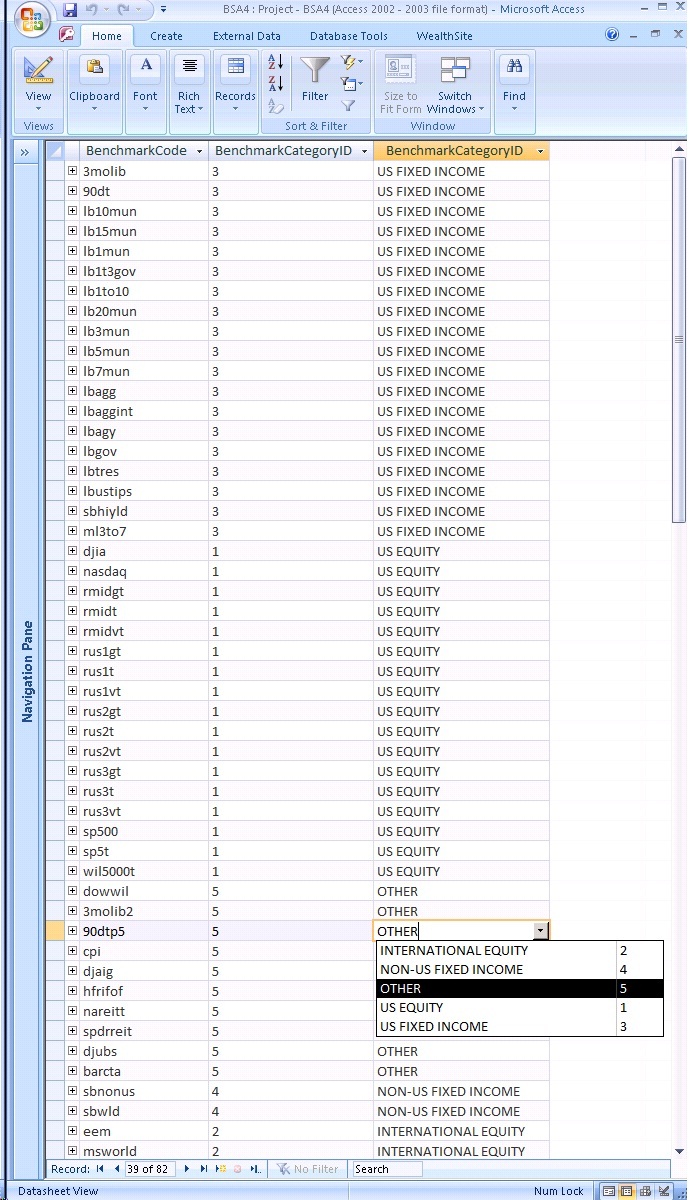Open the External Data tab
The image size is (690, 1200).
(x=247, y=36)
